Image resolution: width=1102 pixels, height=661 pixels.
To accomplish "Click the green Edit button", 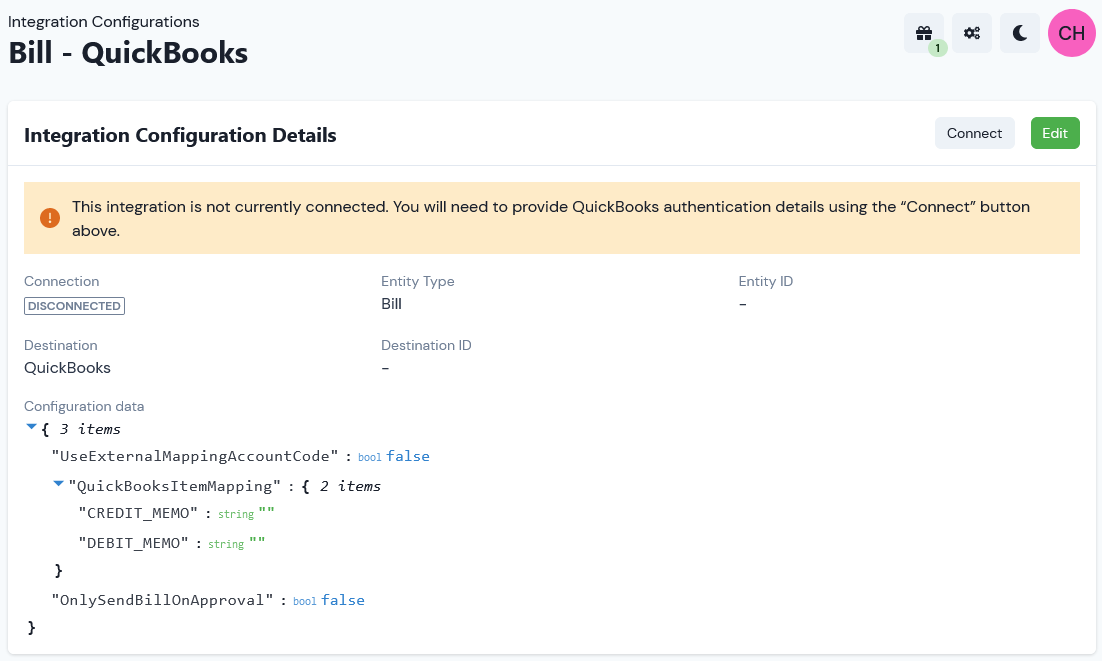I will (1054, 133).
